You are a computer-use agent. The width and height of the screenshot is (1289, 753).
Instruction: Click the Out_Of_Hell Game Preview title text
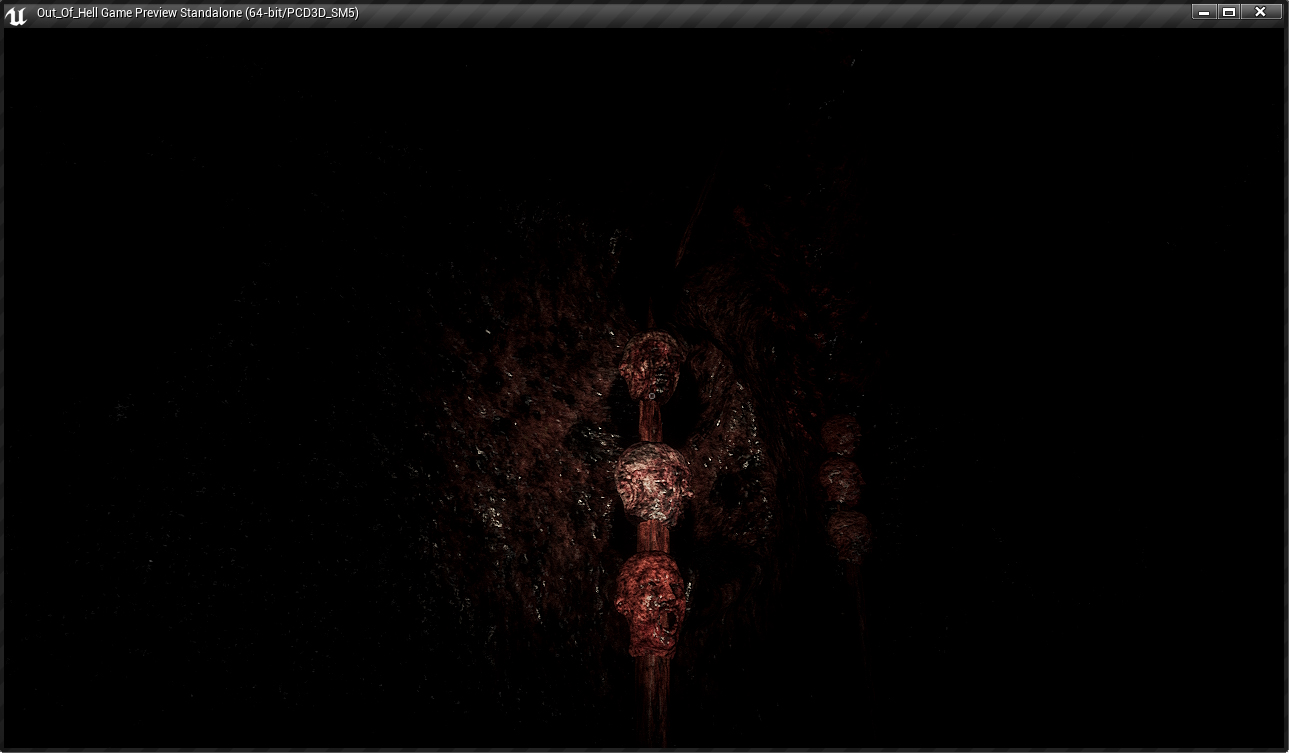[197, 13]
